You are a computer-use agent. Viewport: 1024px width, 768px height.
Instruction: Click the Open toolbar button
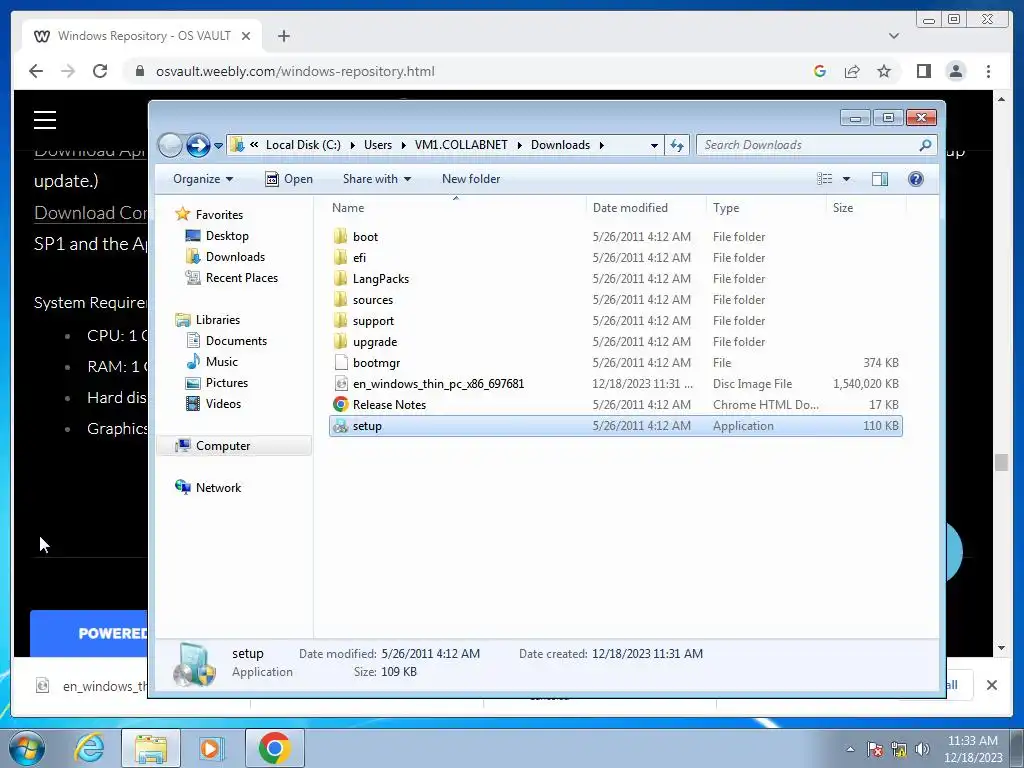click(289, 179)
